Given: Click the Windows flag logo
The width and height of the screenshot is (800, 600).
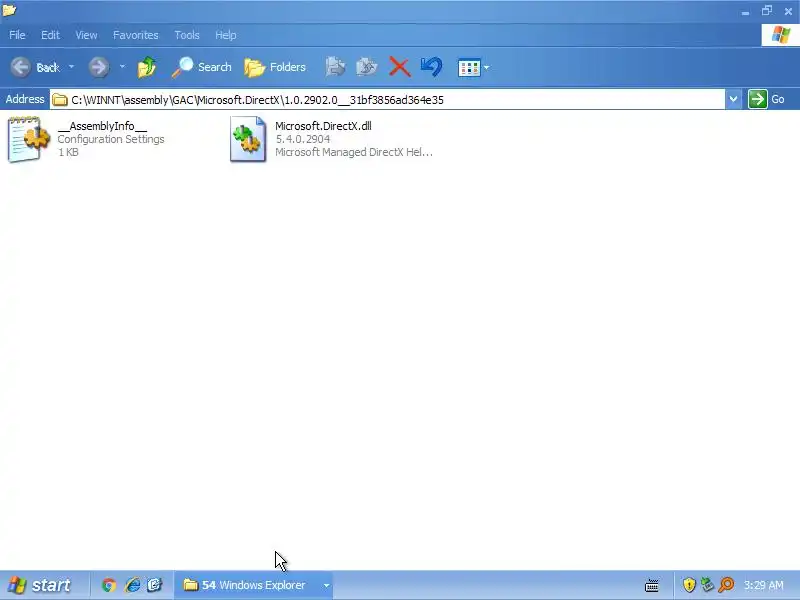Looking at the screenshot, I should tap(780, 35).
